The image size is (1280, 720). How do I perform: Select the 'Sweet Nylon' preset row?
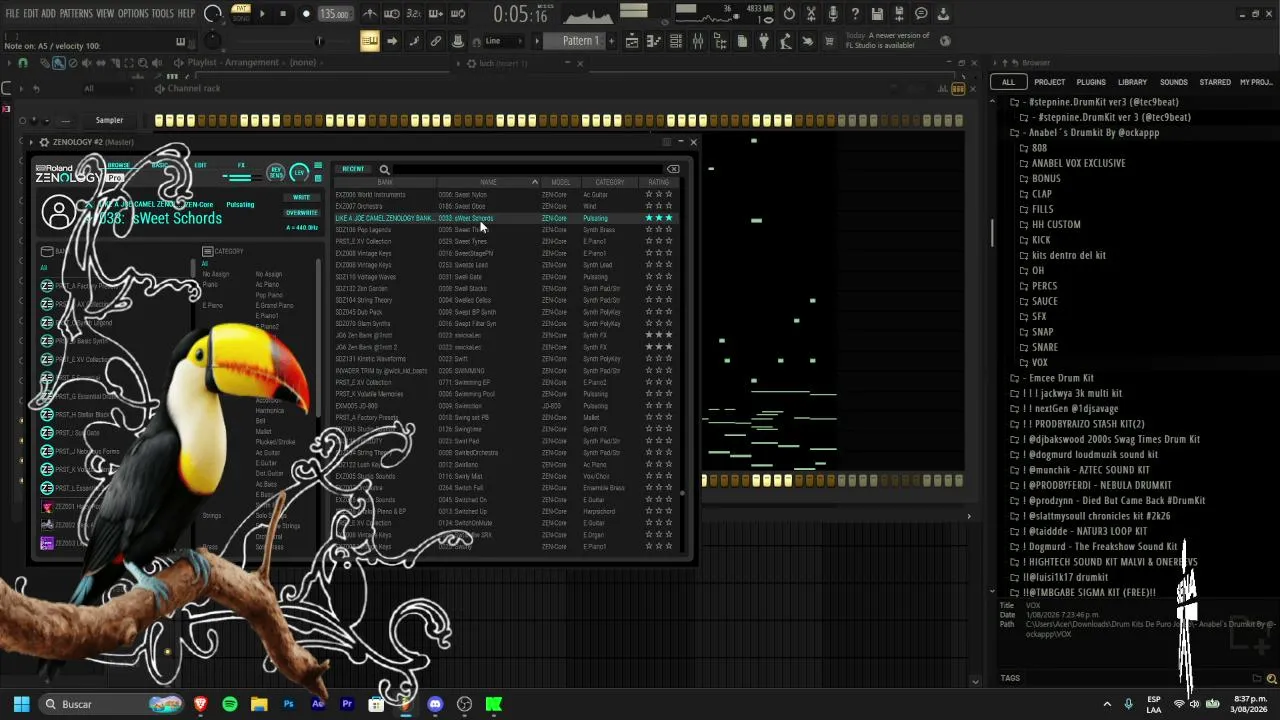point(507,194)
